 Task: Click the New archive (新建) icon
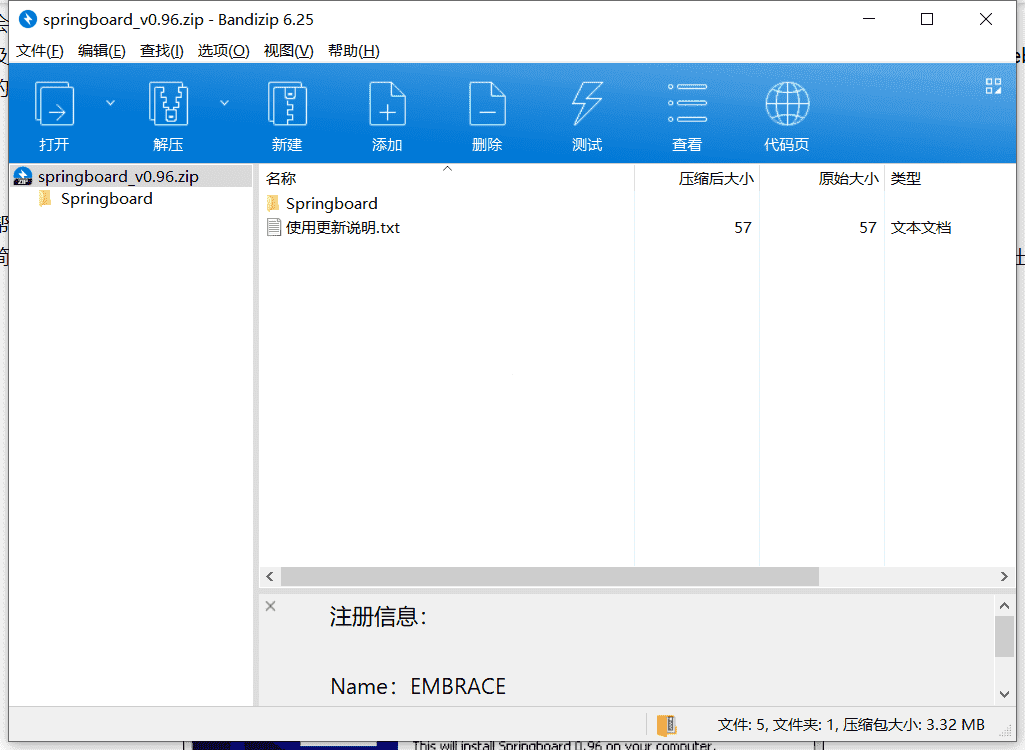[x=287, y=103]
